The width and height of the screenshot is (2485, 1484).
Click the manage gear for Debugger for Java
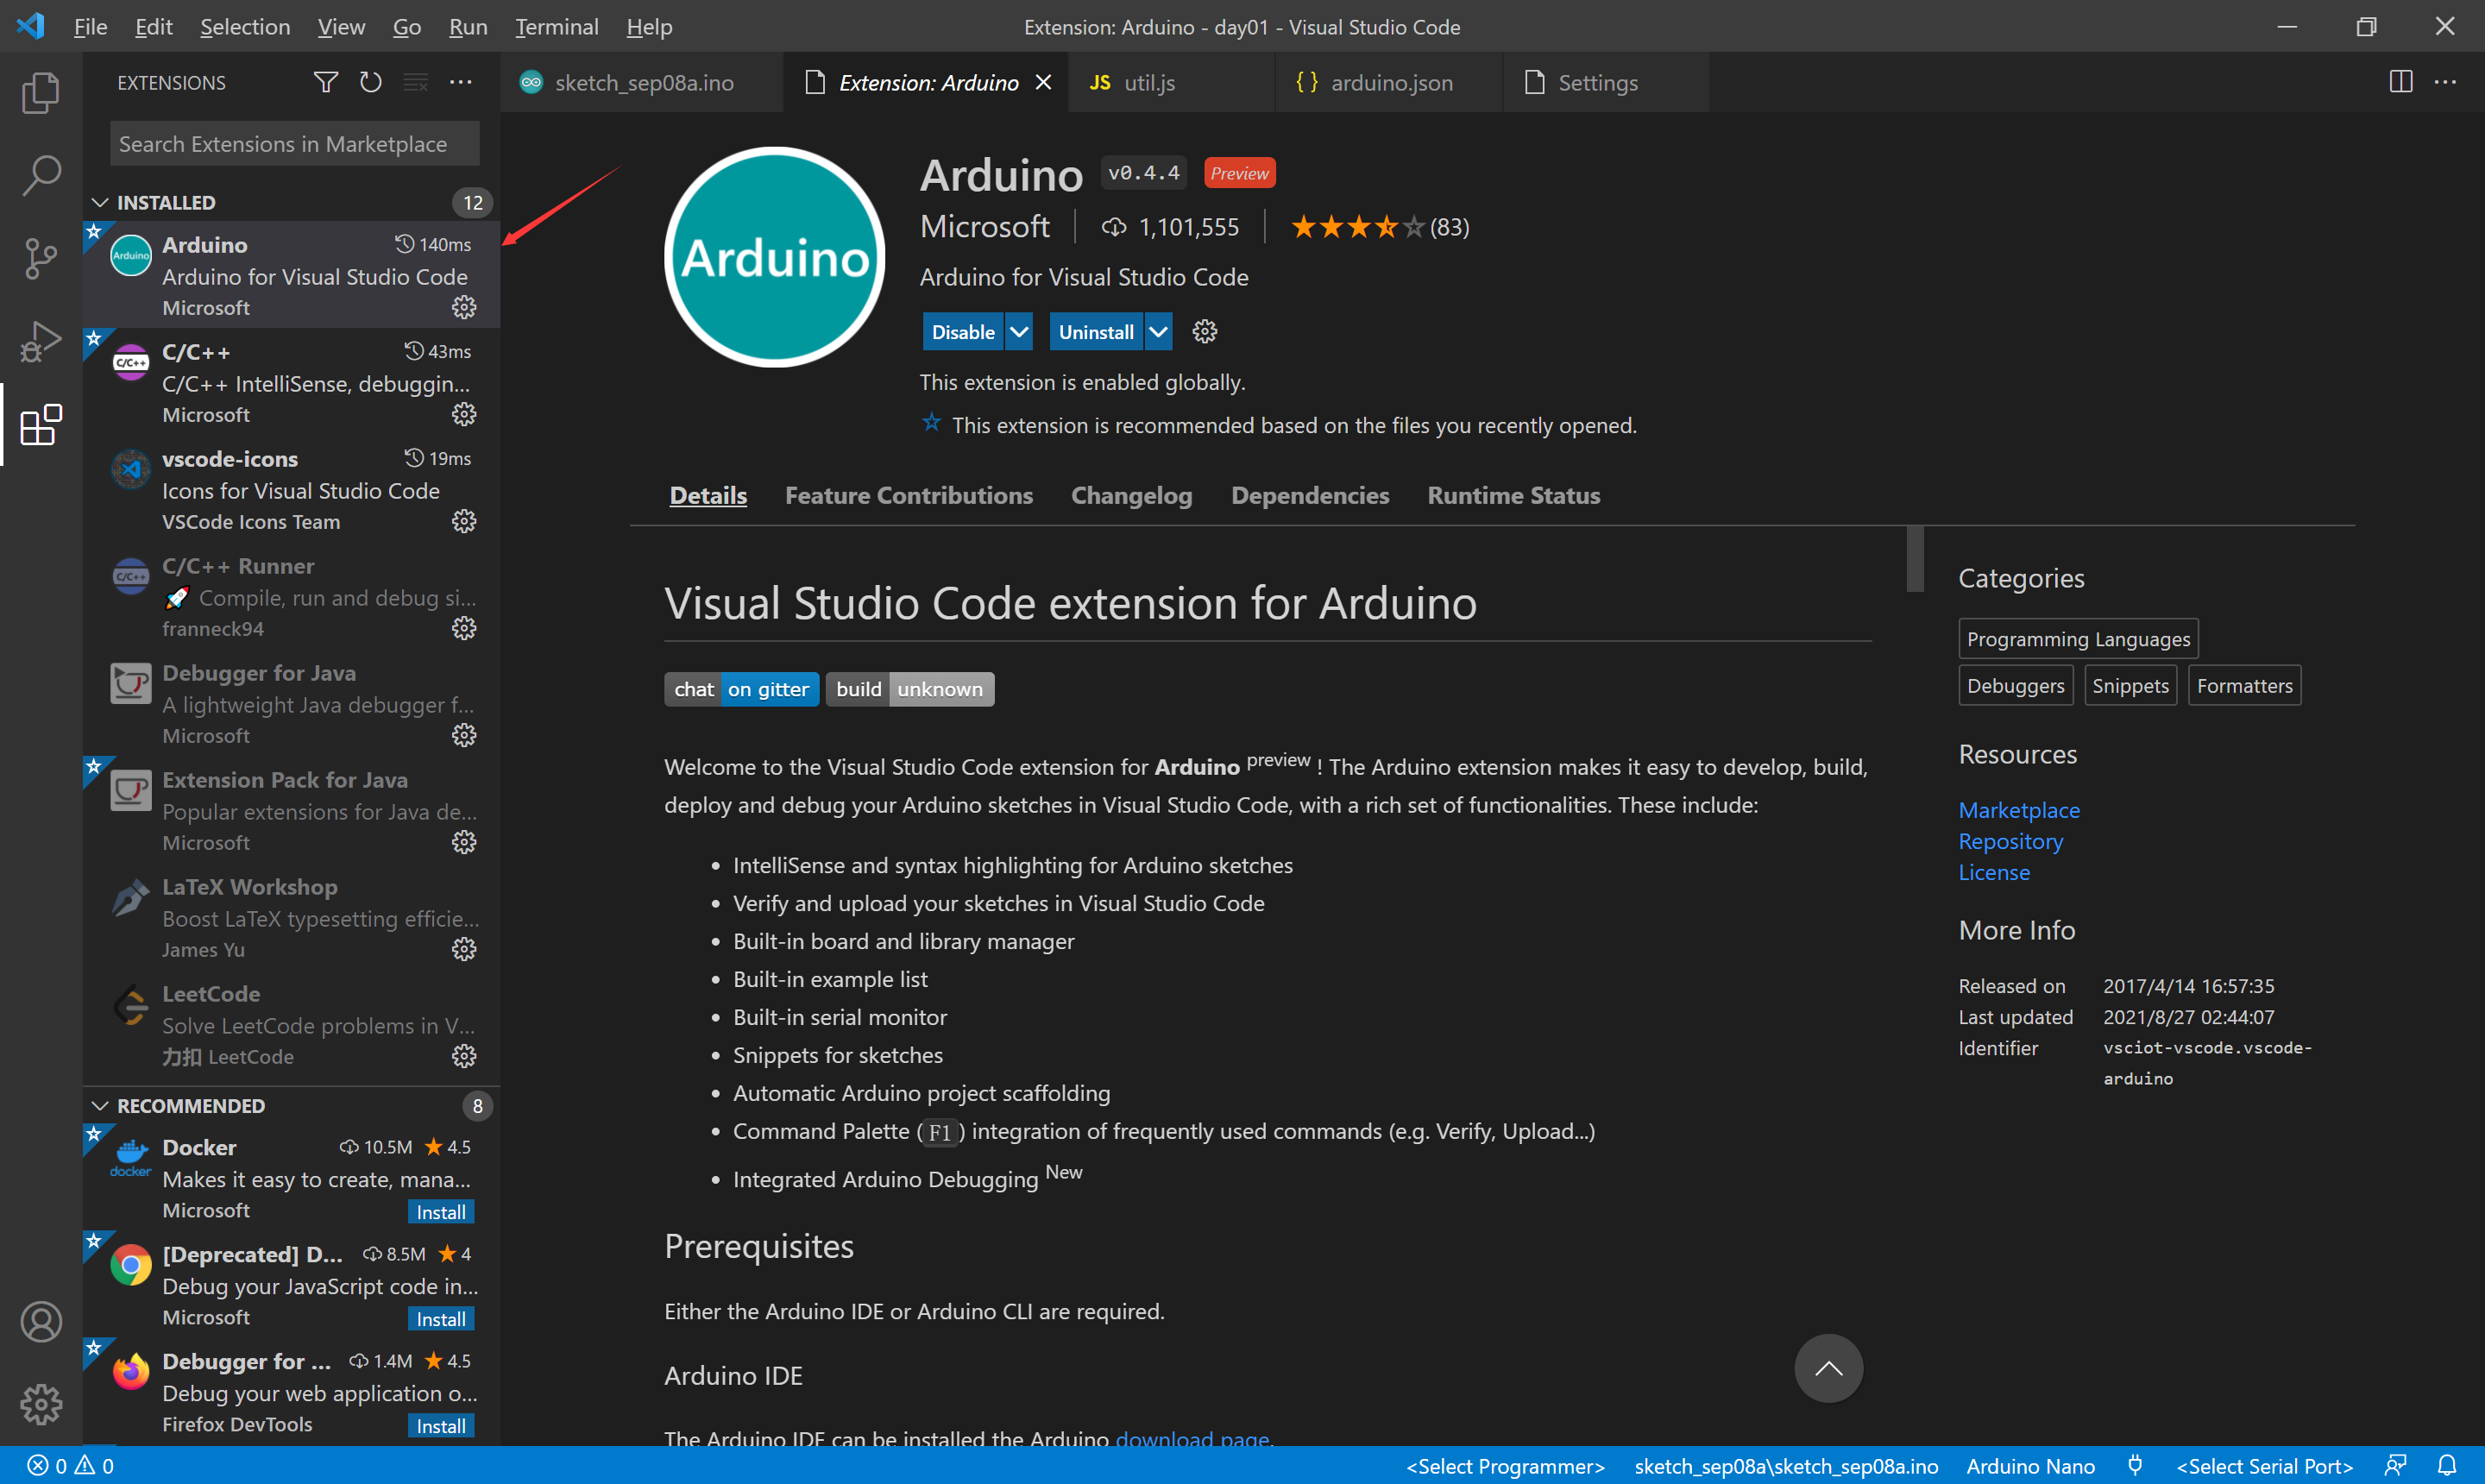464,735
